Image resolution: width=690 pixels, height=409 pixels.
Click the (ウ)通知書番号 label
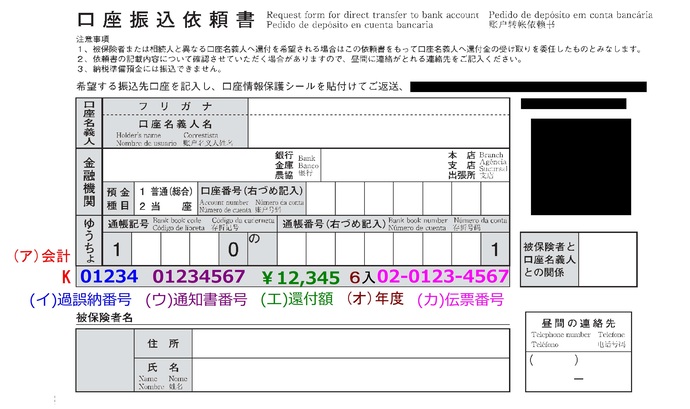click(196, 300)
